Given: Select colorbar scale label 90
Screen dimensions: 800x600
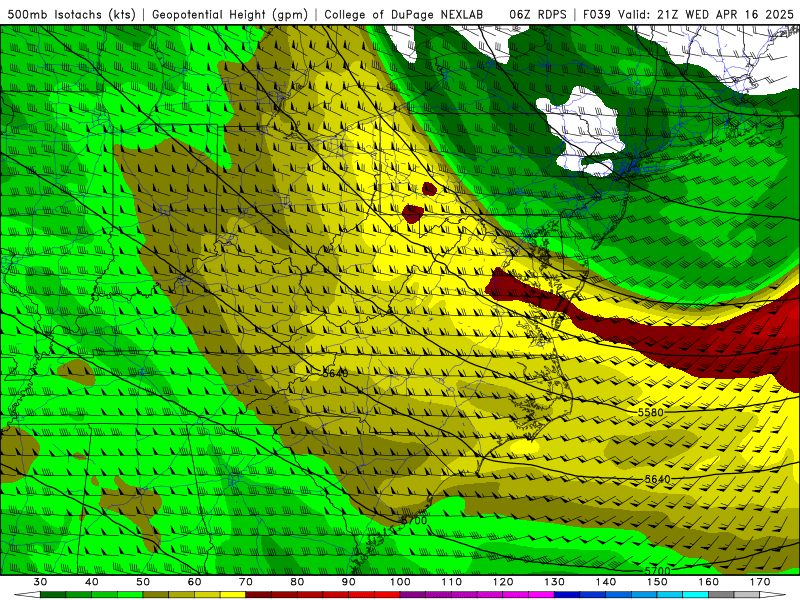Looking at the screenshot, I should point(349,582).
